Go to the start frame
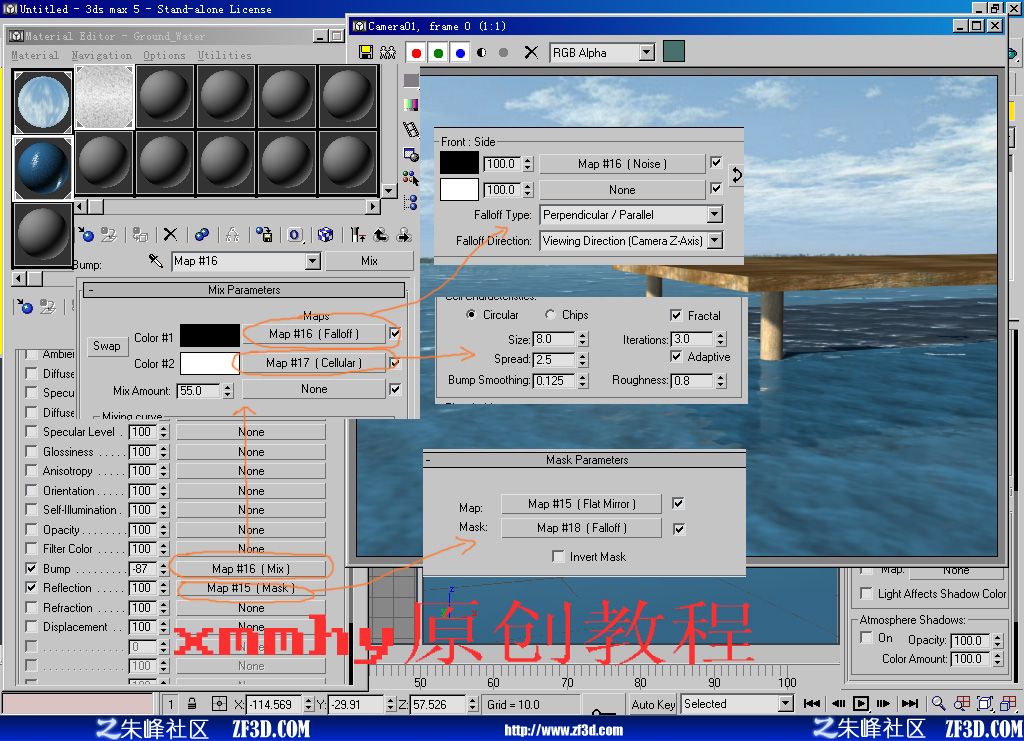This screenshot has height=741, width=1024. click(x=812, y=703)
